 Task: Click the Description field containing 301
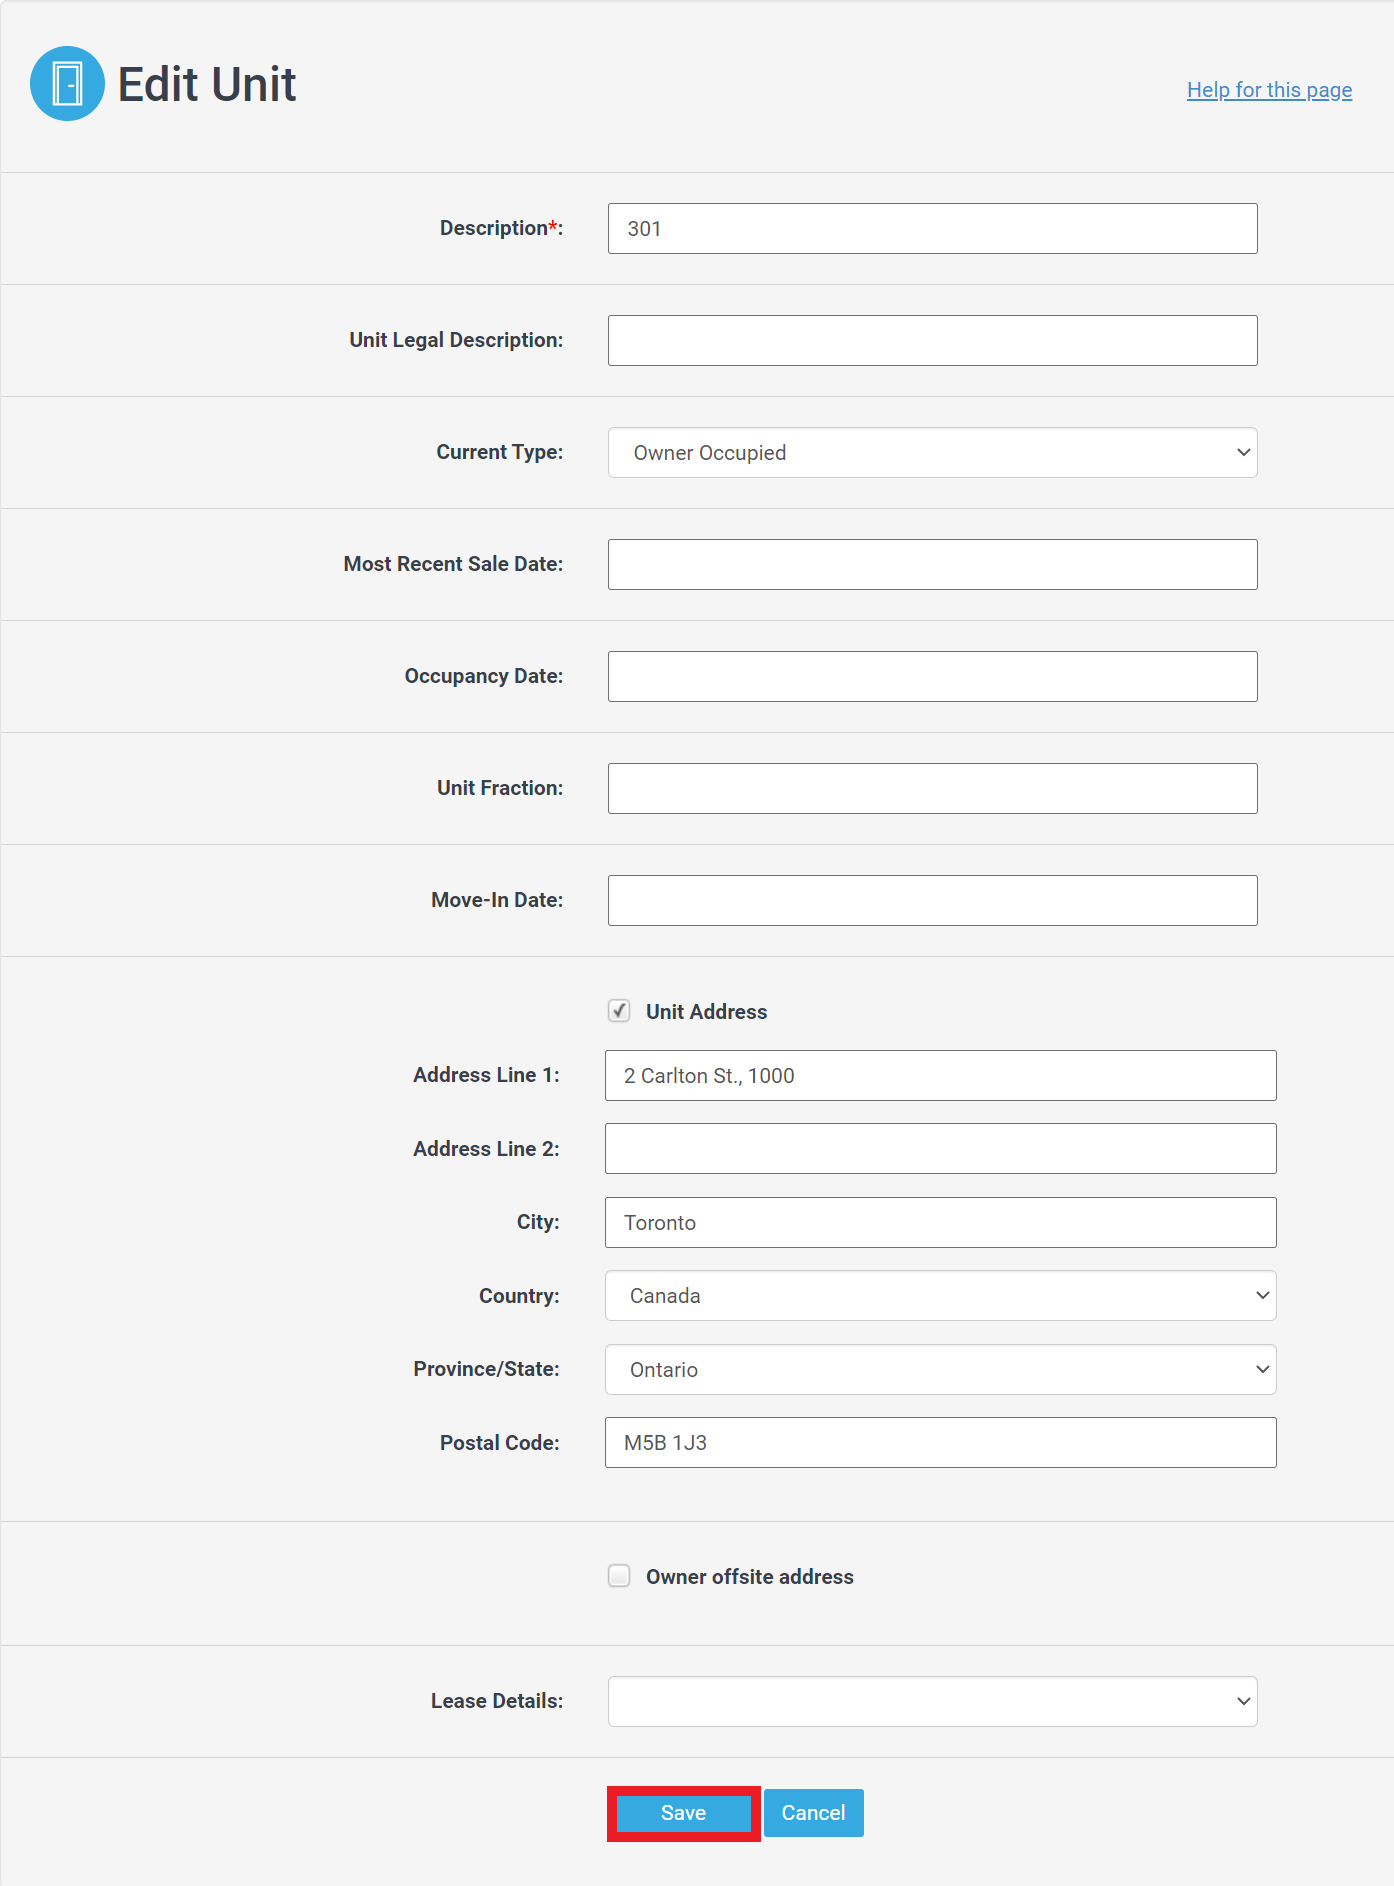932,228
